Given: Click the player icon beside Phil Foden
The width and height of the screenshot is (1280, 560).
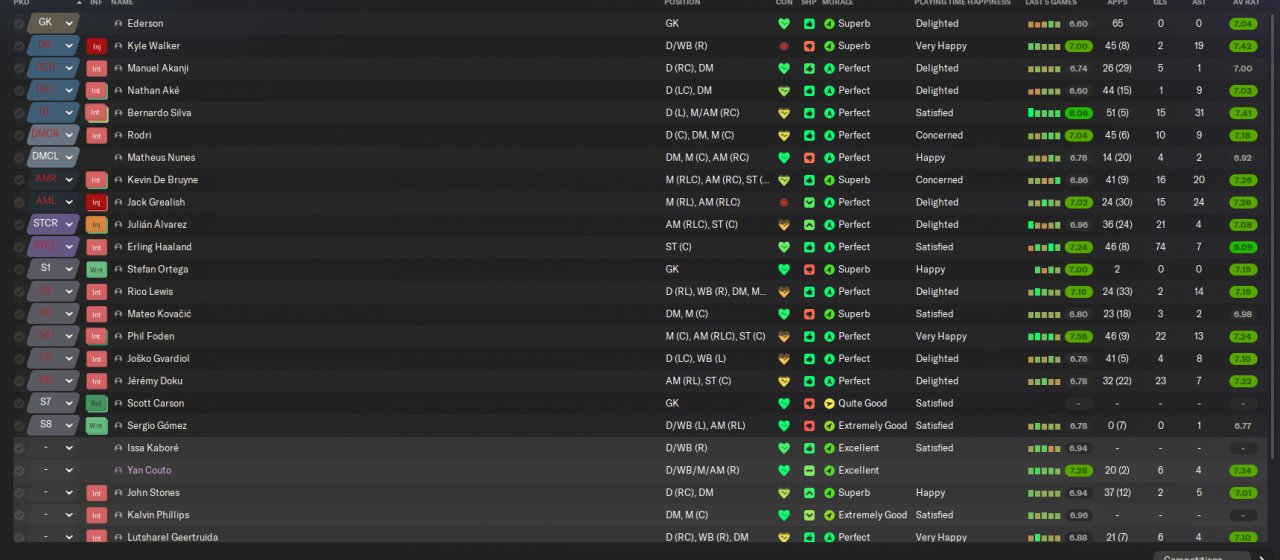Looking at the screenshot, I should 118,336.
